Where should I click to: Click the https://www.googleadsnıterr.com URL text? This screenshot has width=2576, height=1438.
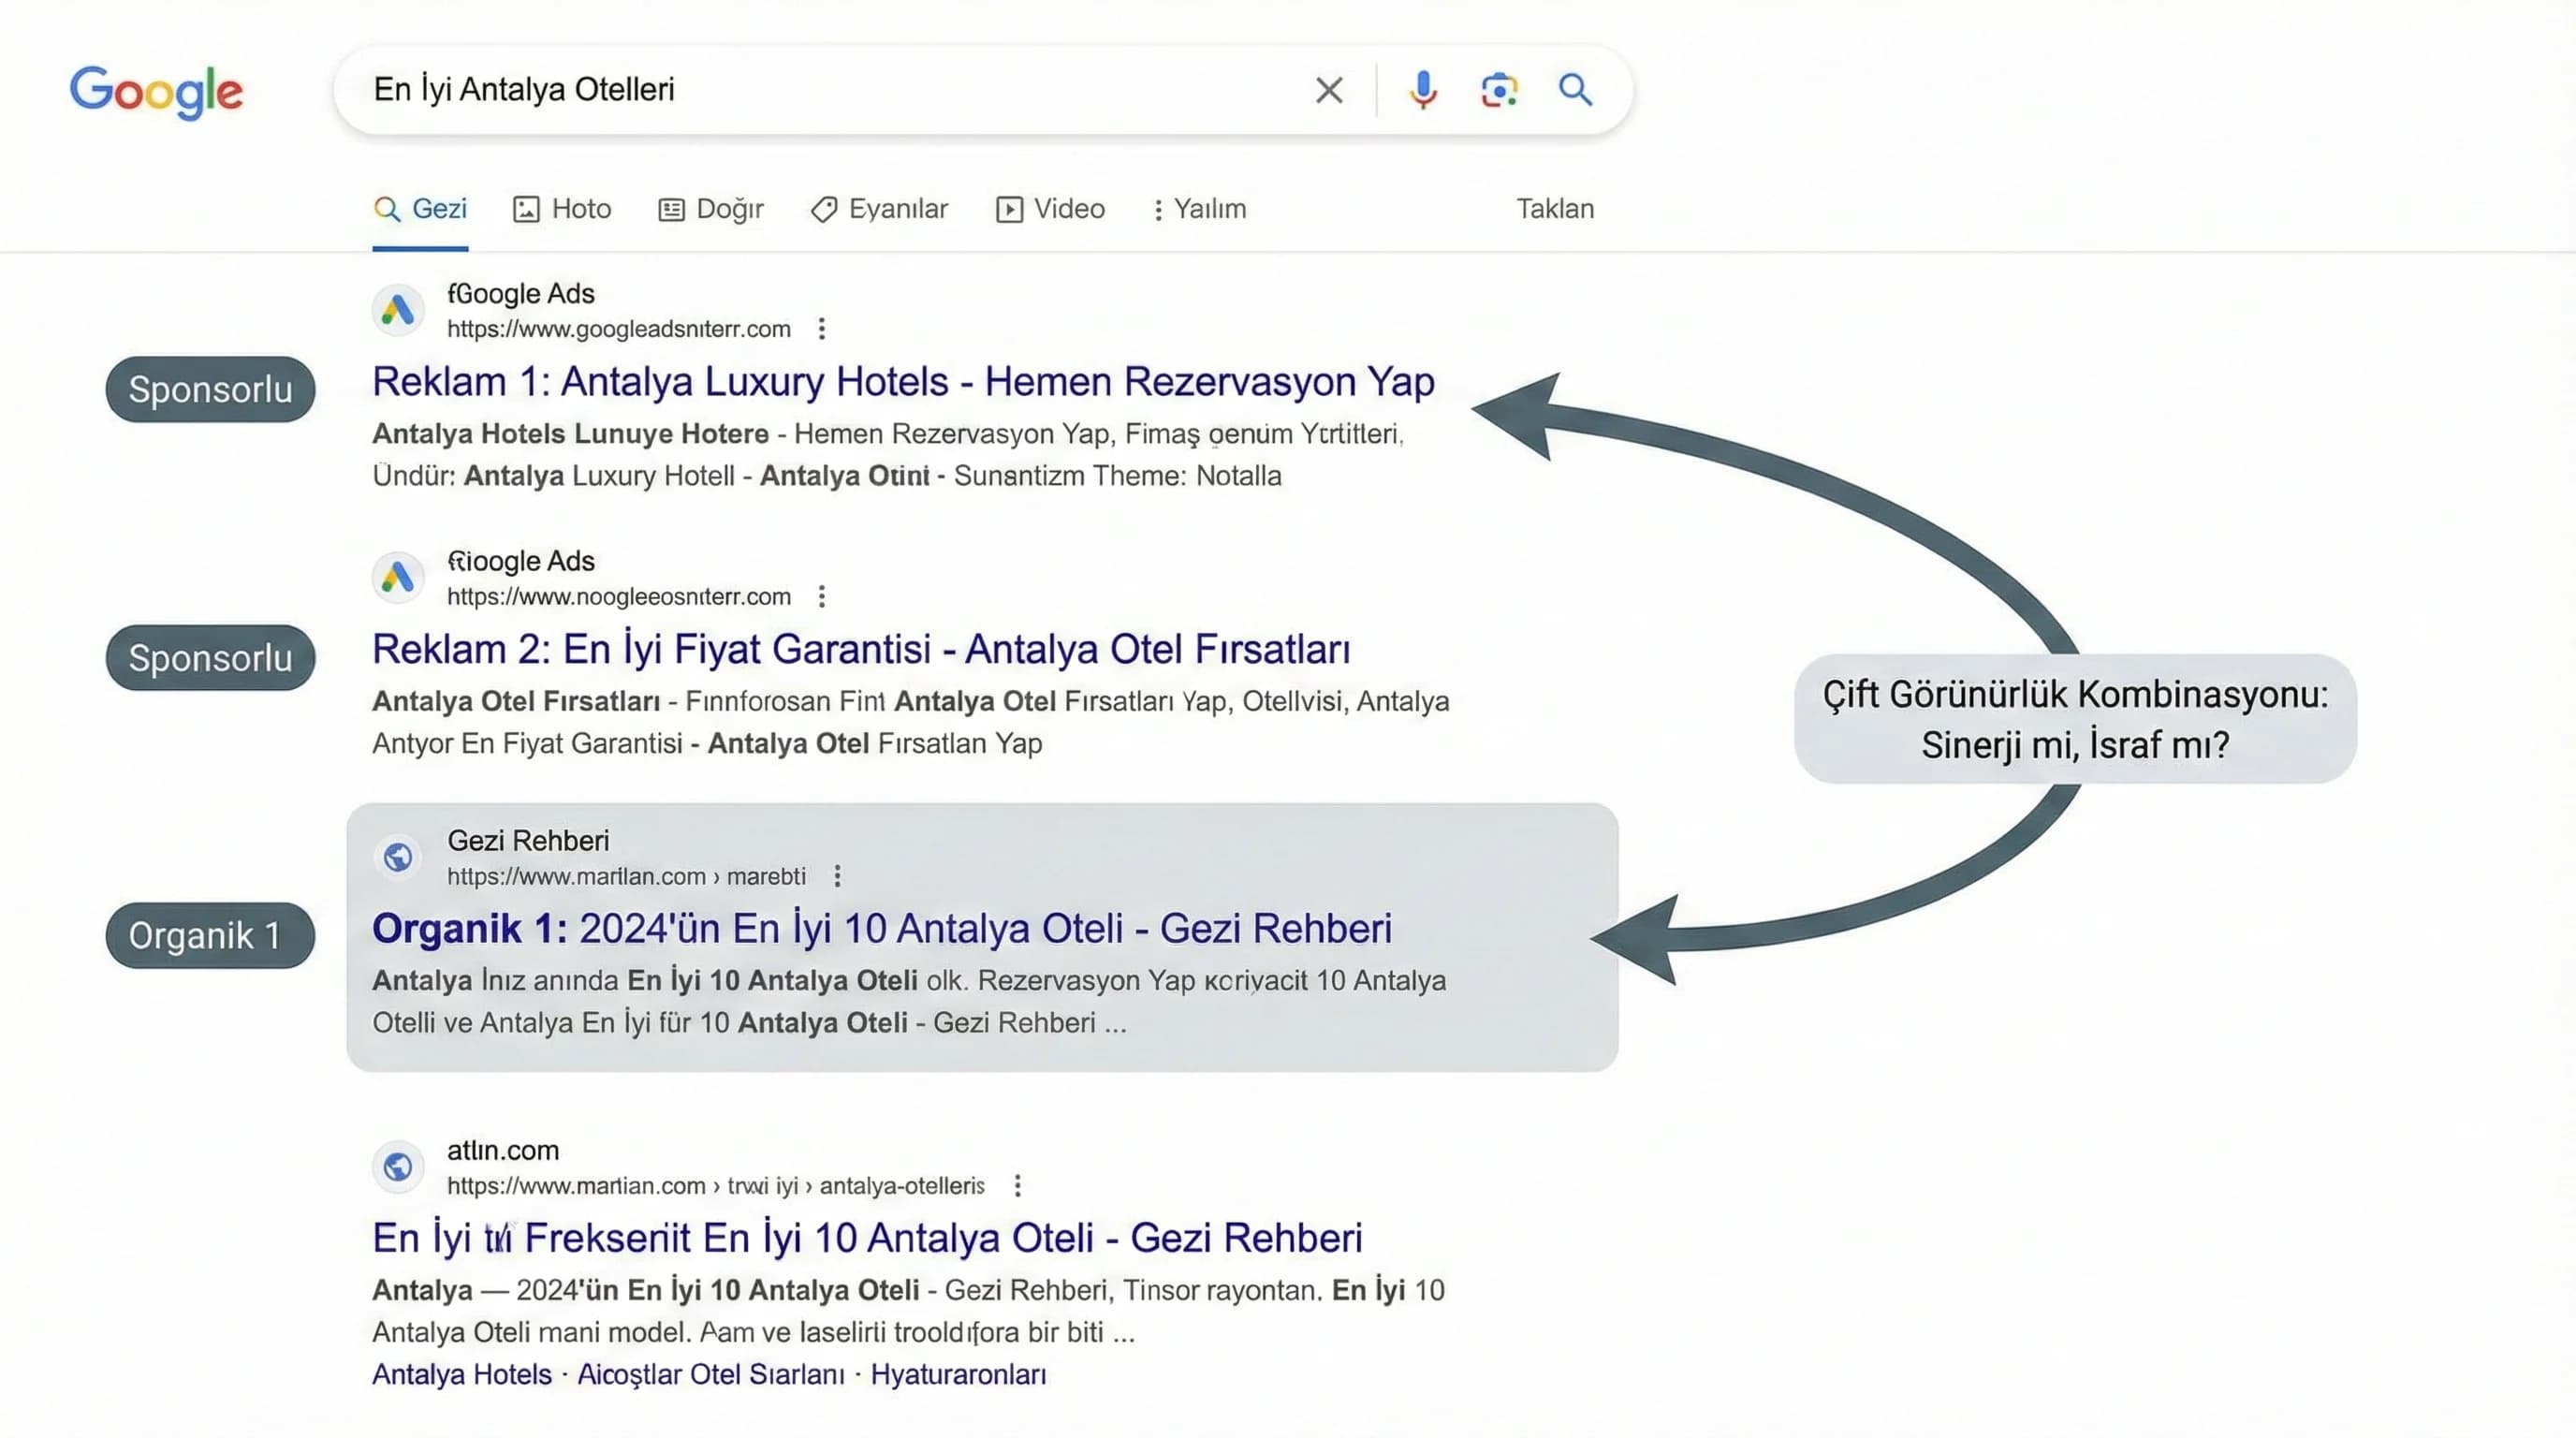click(618, 329)
